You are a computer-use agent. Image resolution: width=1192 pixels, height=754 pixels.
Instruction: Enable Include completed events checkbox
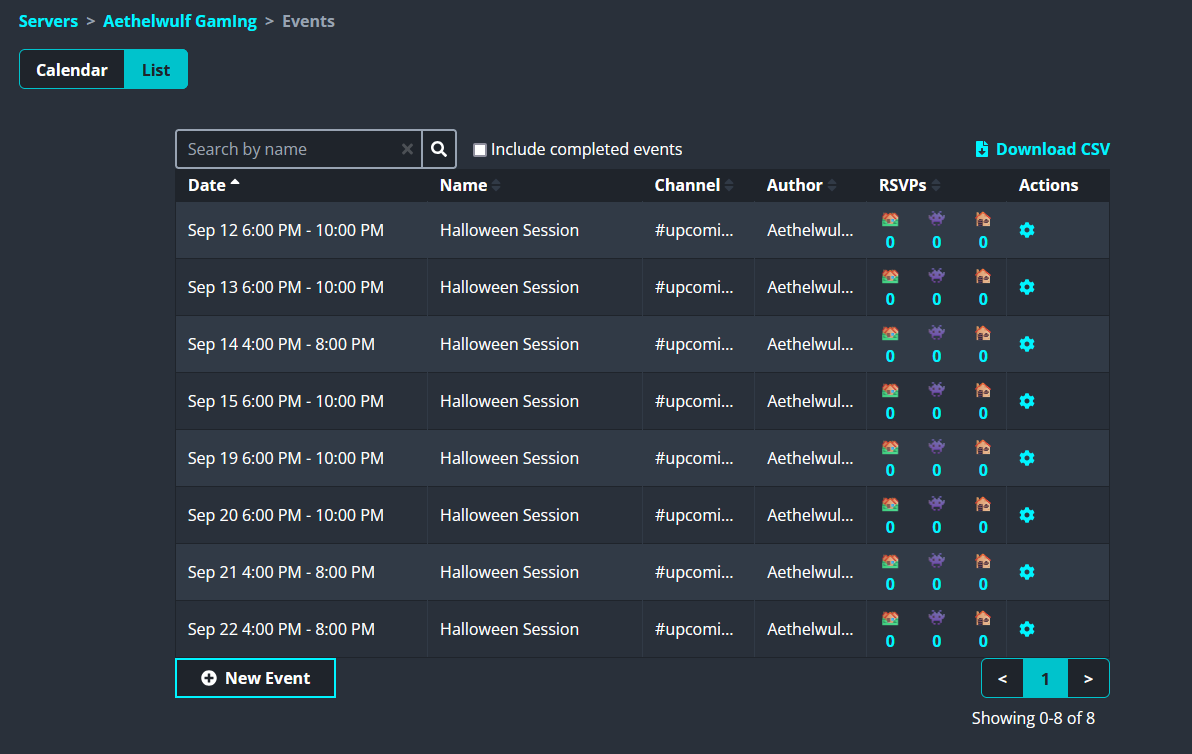point(480,150)
